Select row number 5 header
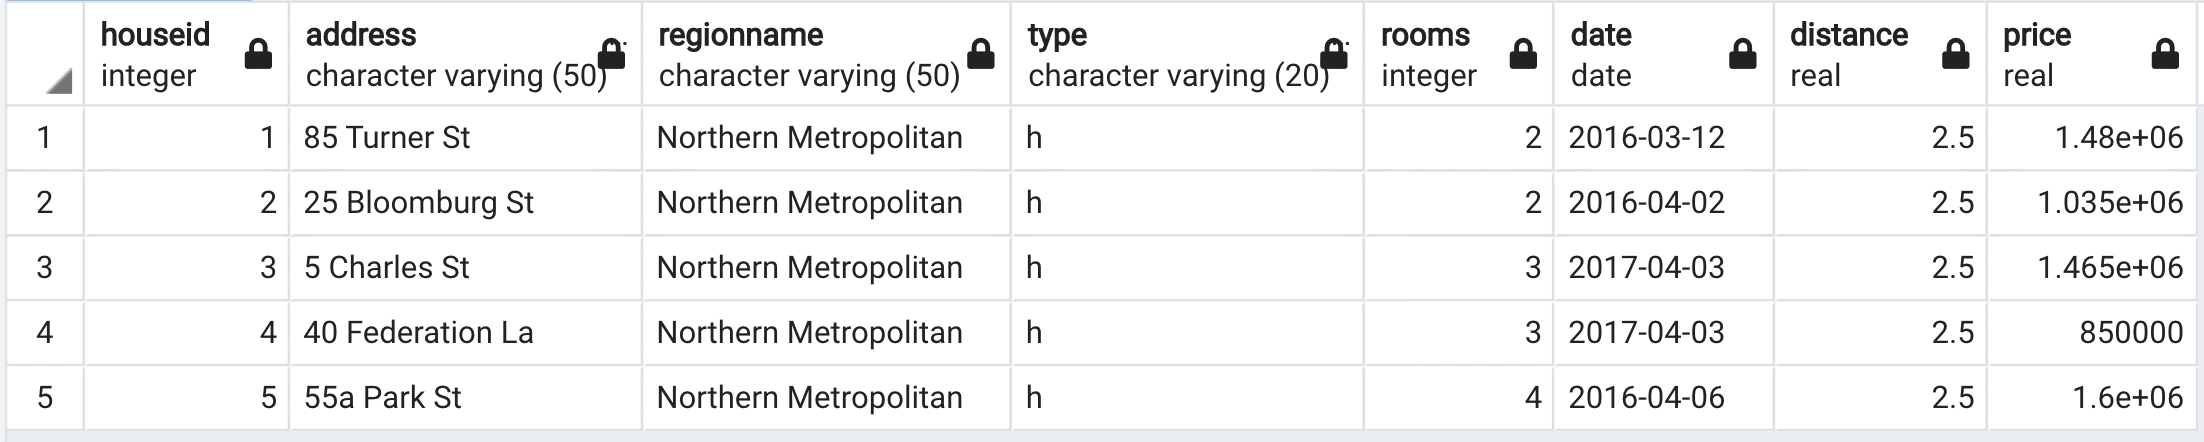Image resolution: width=2204 pixels, height=442 pixels. [x=44, y=398]
